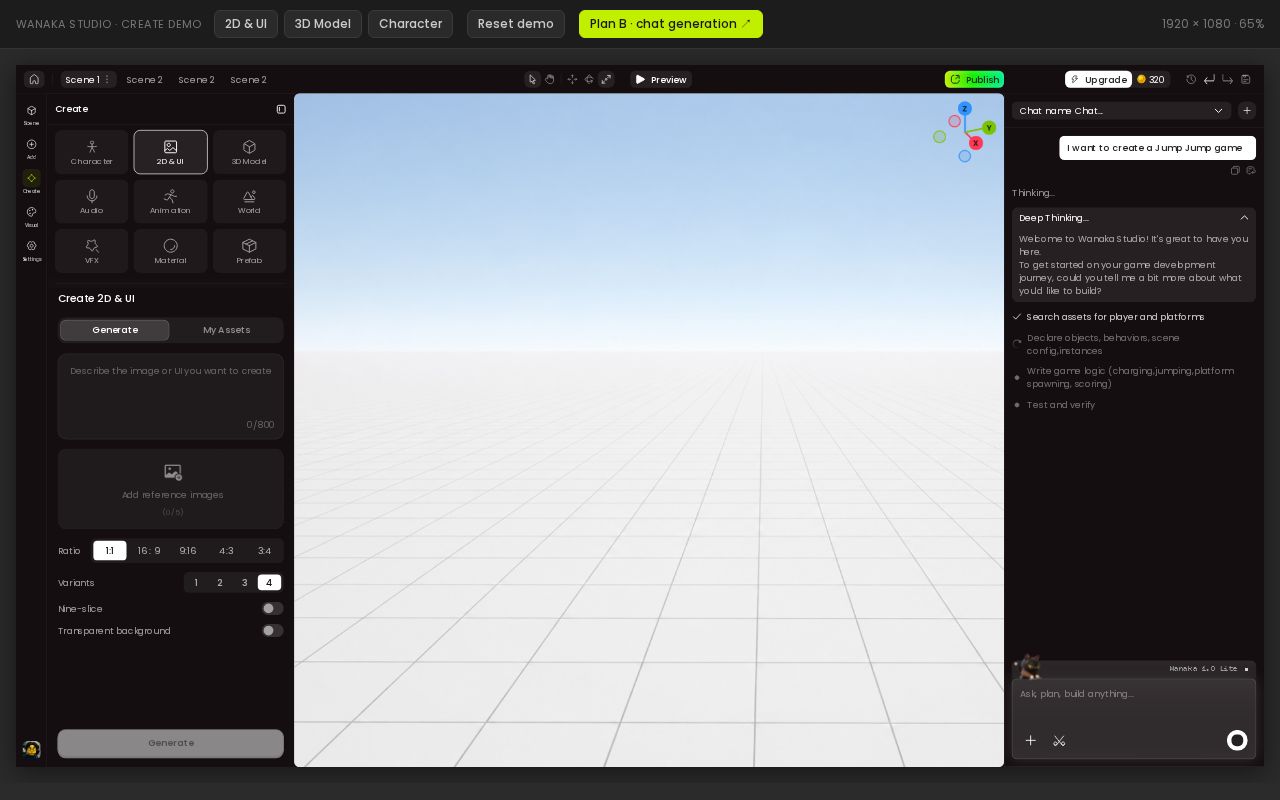Open the Material creation tile
The width and height of the screenshot is (1280, 800).
[170, 251]
